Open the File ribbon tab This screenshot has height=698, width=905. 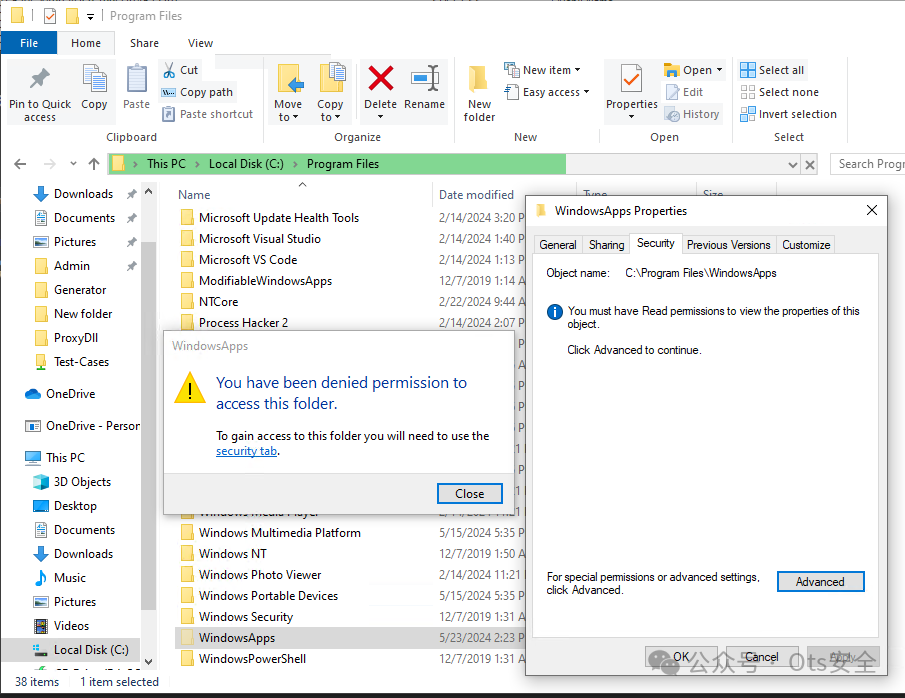click(29, 43)
